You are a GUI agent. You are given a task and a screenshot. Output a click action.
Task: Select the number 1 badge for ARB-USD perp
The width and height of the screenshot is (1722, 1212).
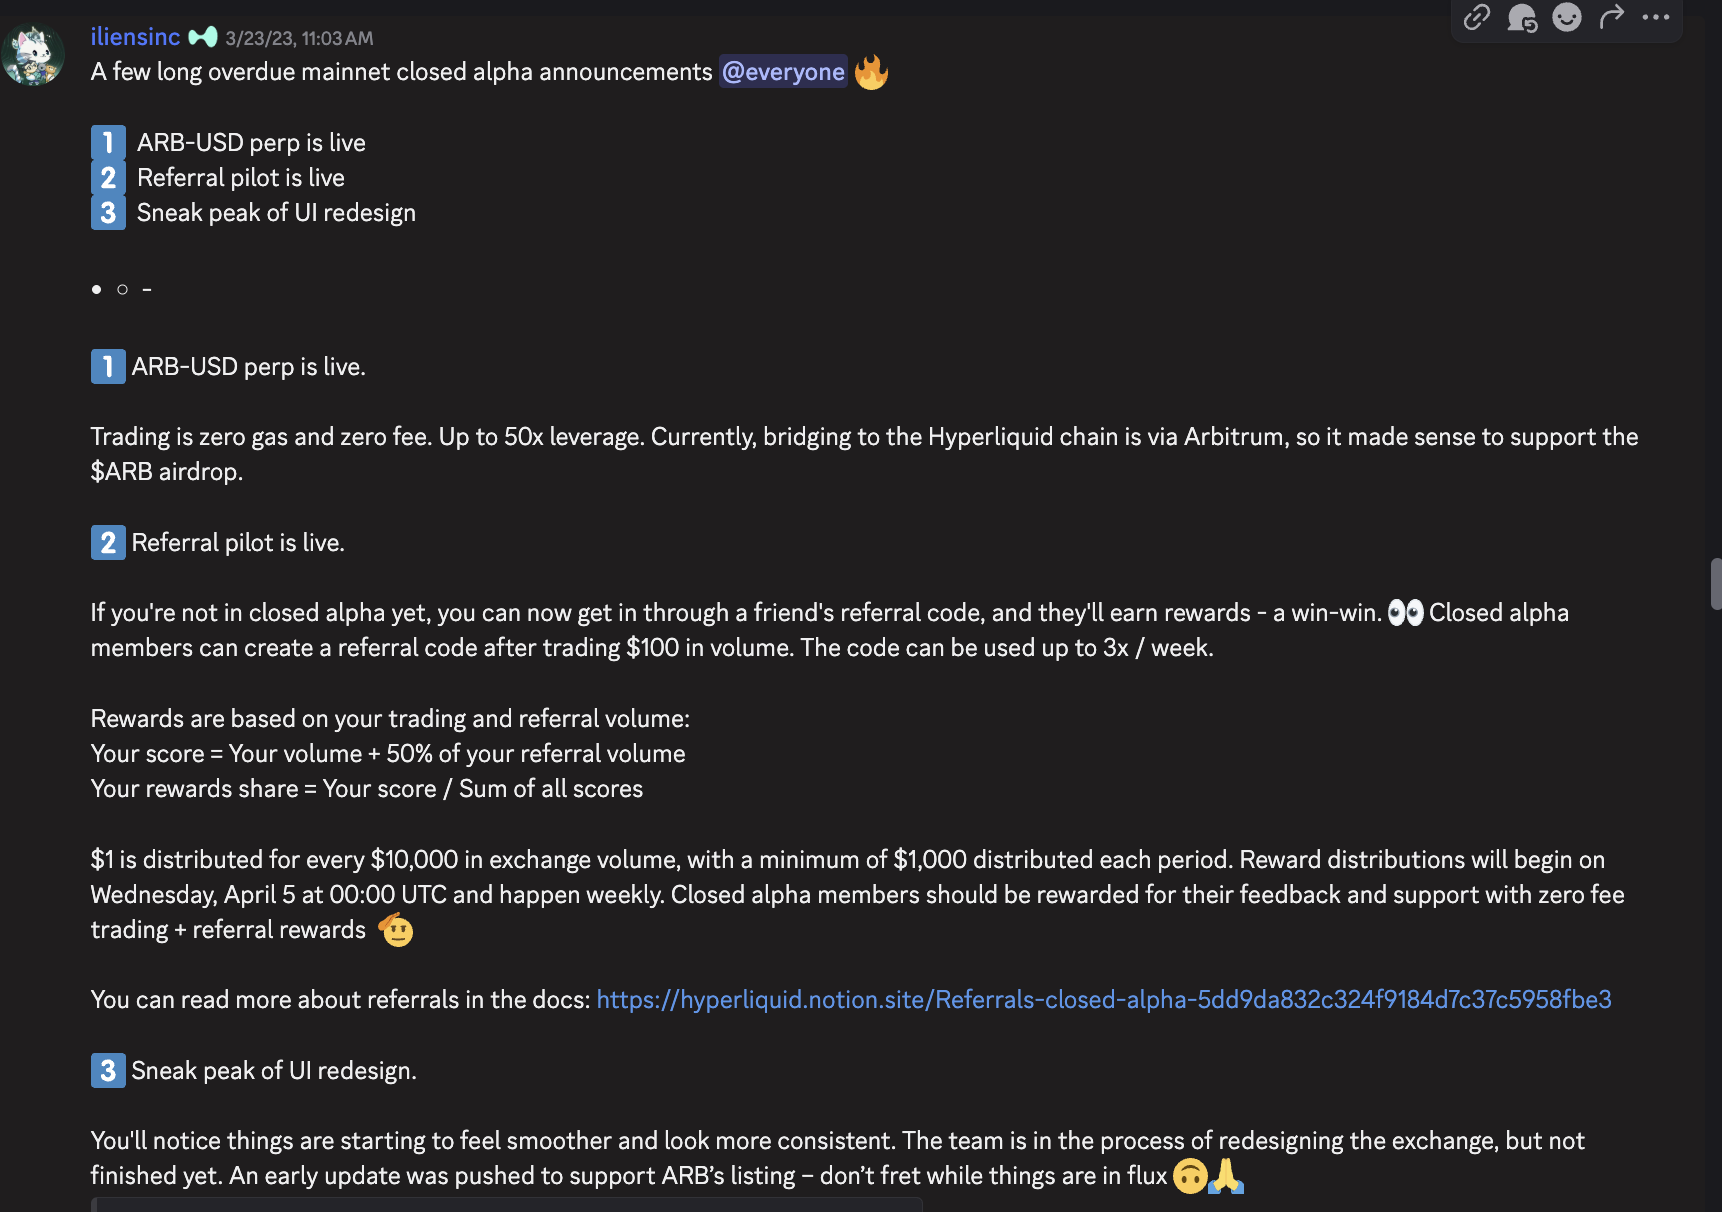click(107, 141)
